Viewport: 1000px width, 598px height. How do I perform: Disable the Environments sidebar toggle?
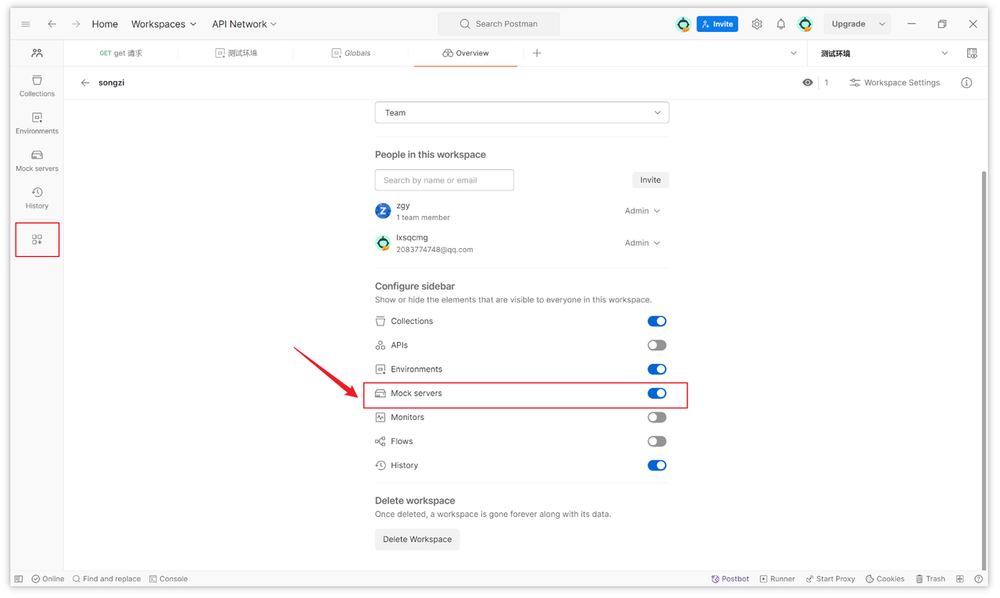657,369
